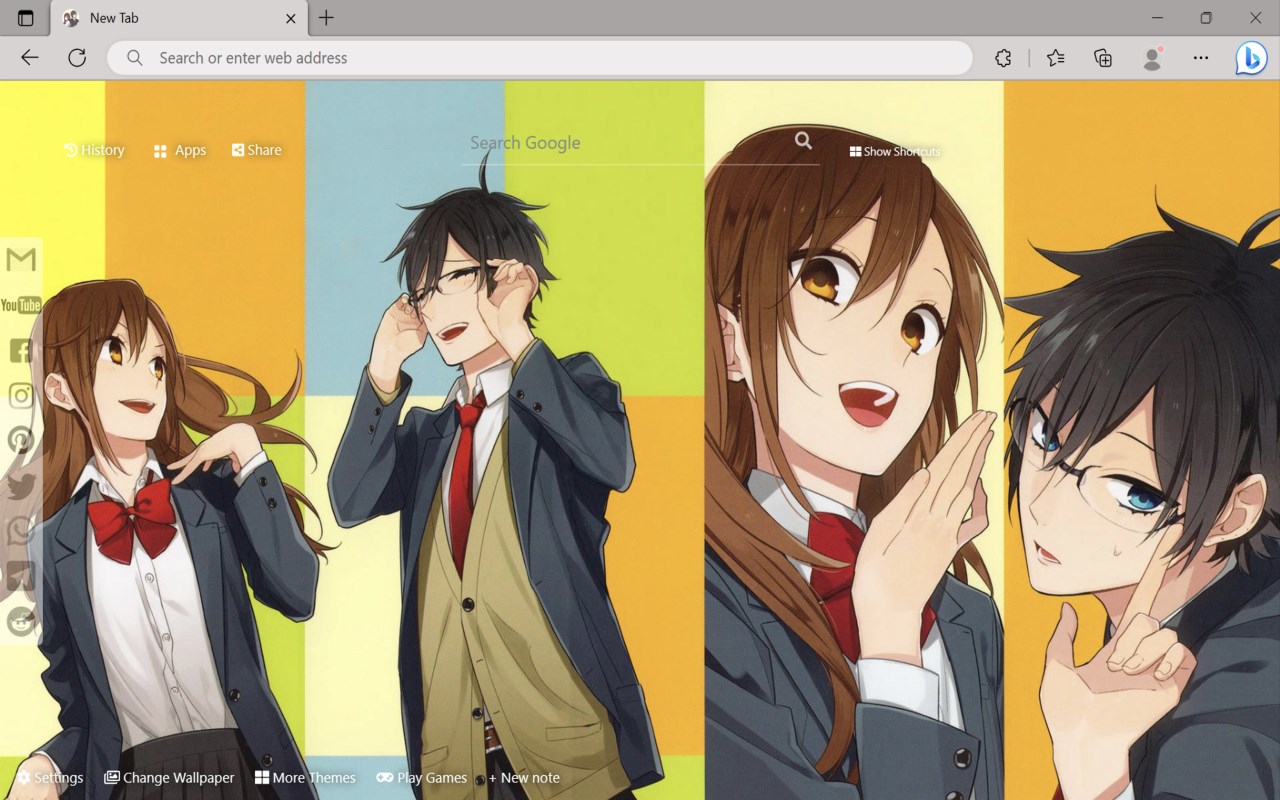This screenshot has width=1280, height=800.
Task: Open the browser Extensions menu
Action: 1004,58
